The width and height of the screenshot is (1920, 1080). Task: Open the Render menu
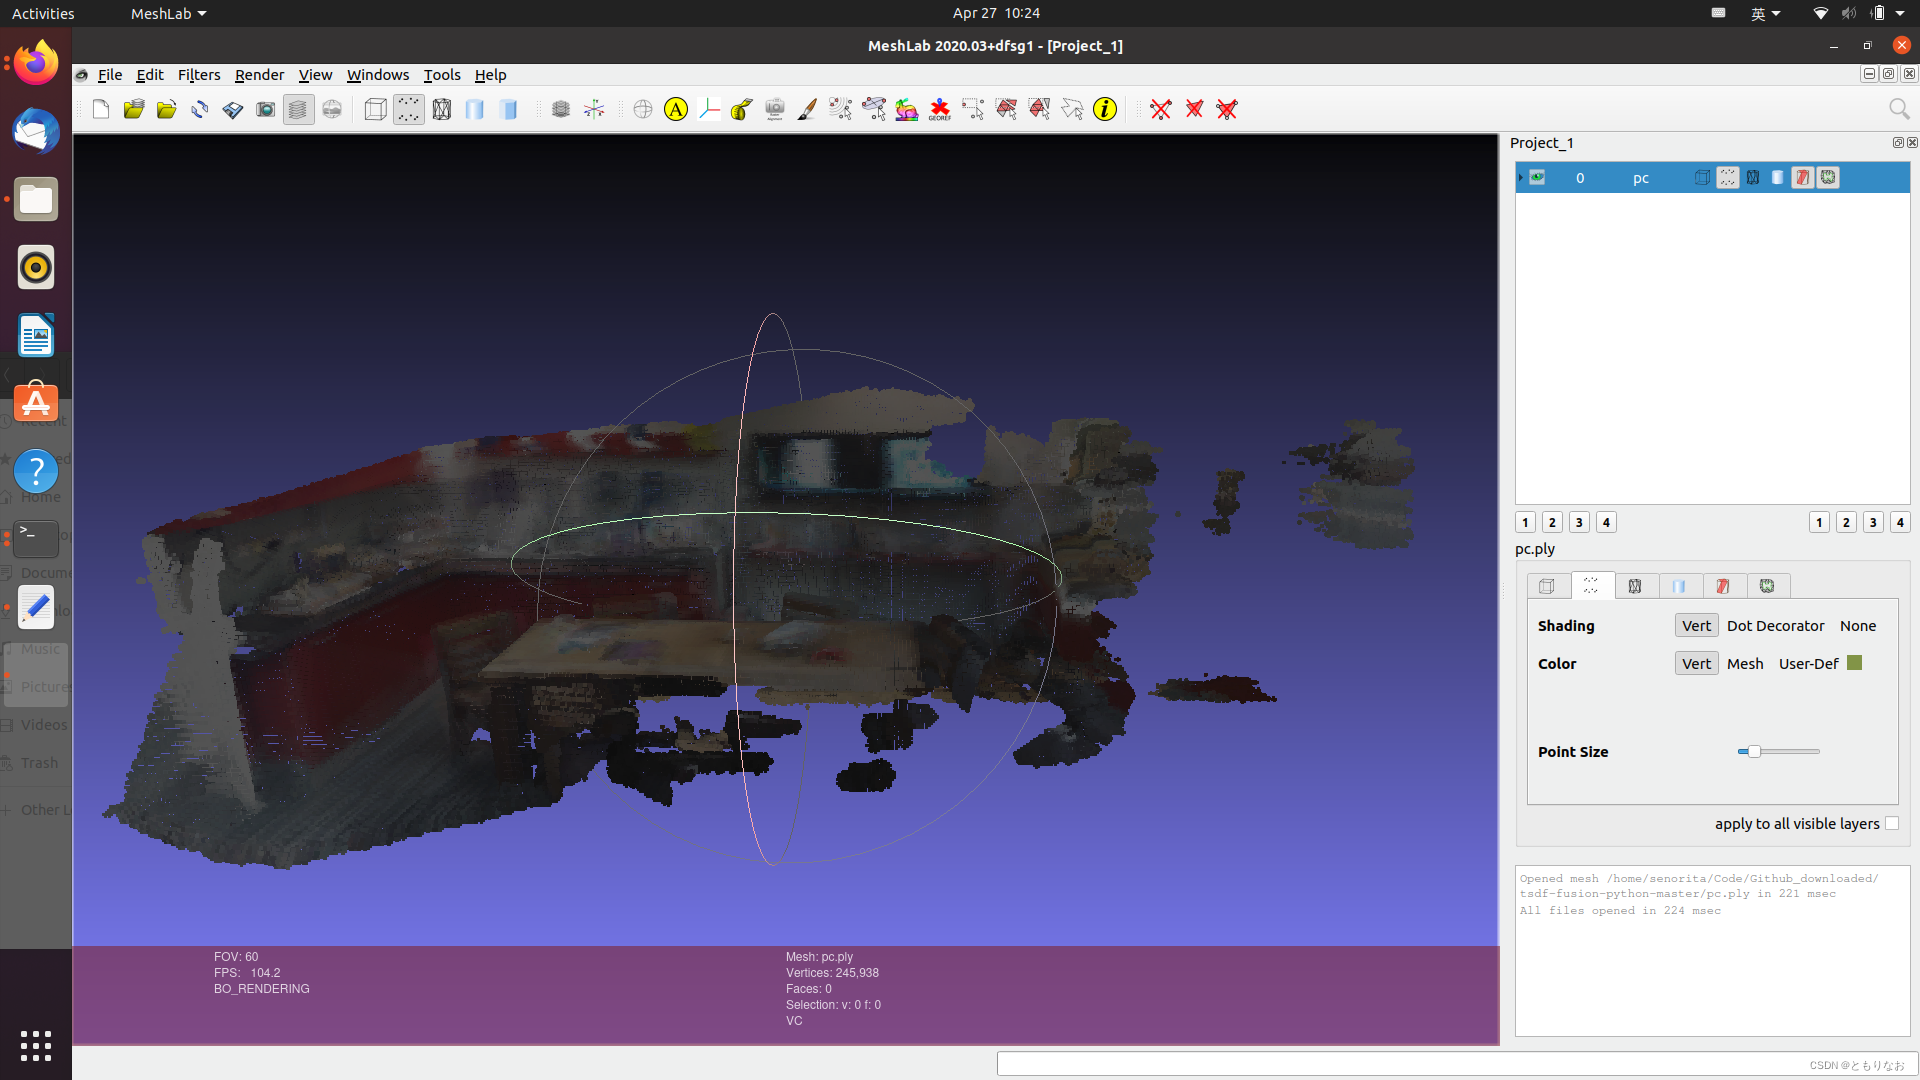pos(260,75)
